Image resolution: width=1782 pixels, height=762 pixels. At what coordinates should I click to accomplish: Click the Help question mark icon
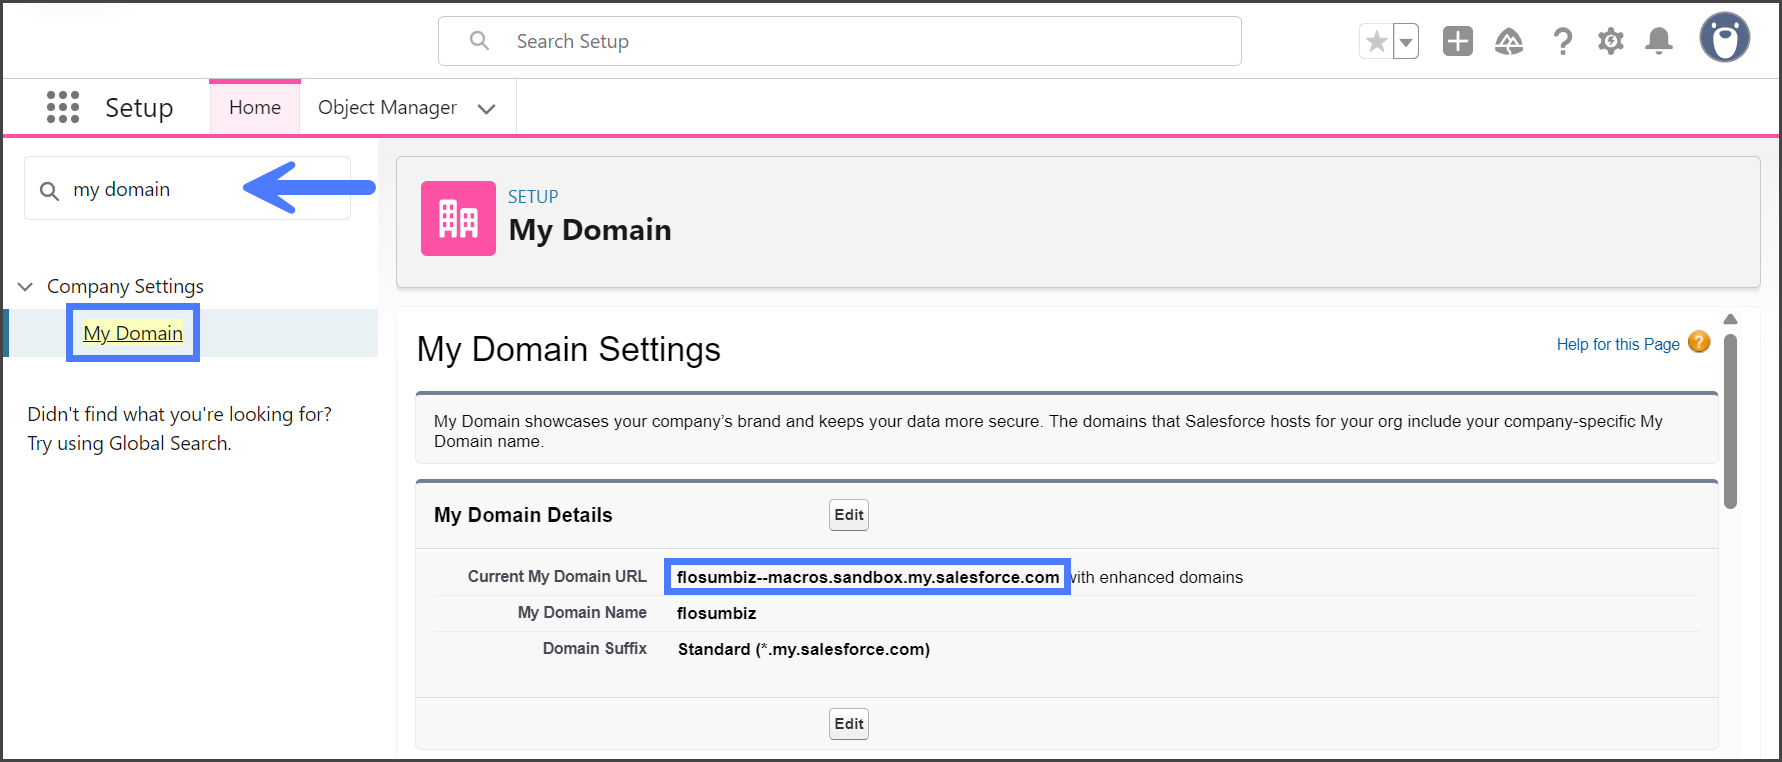coord(1562,41)
